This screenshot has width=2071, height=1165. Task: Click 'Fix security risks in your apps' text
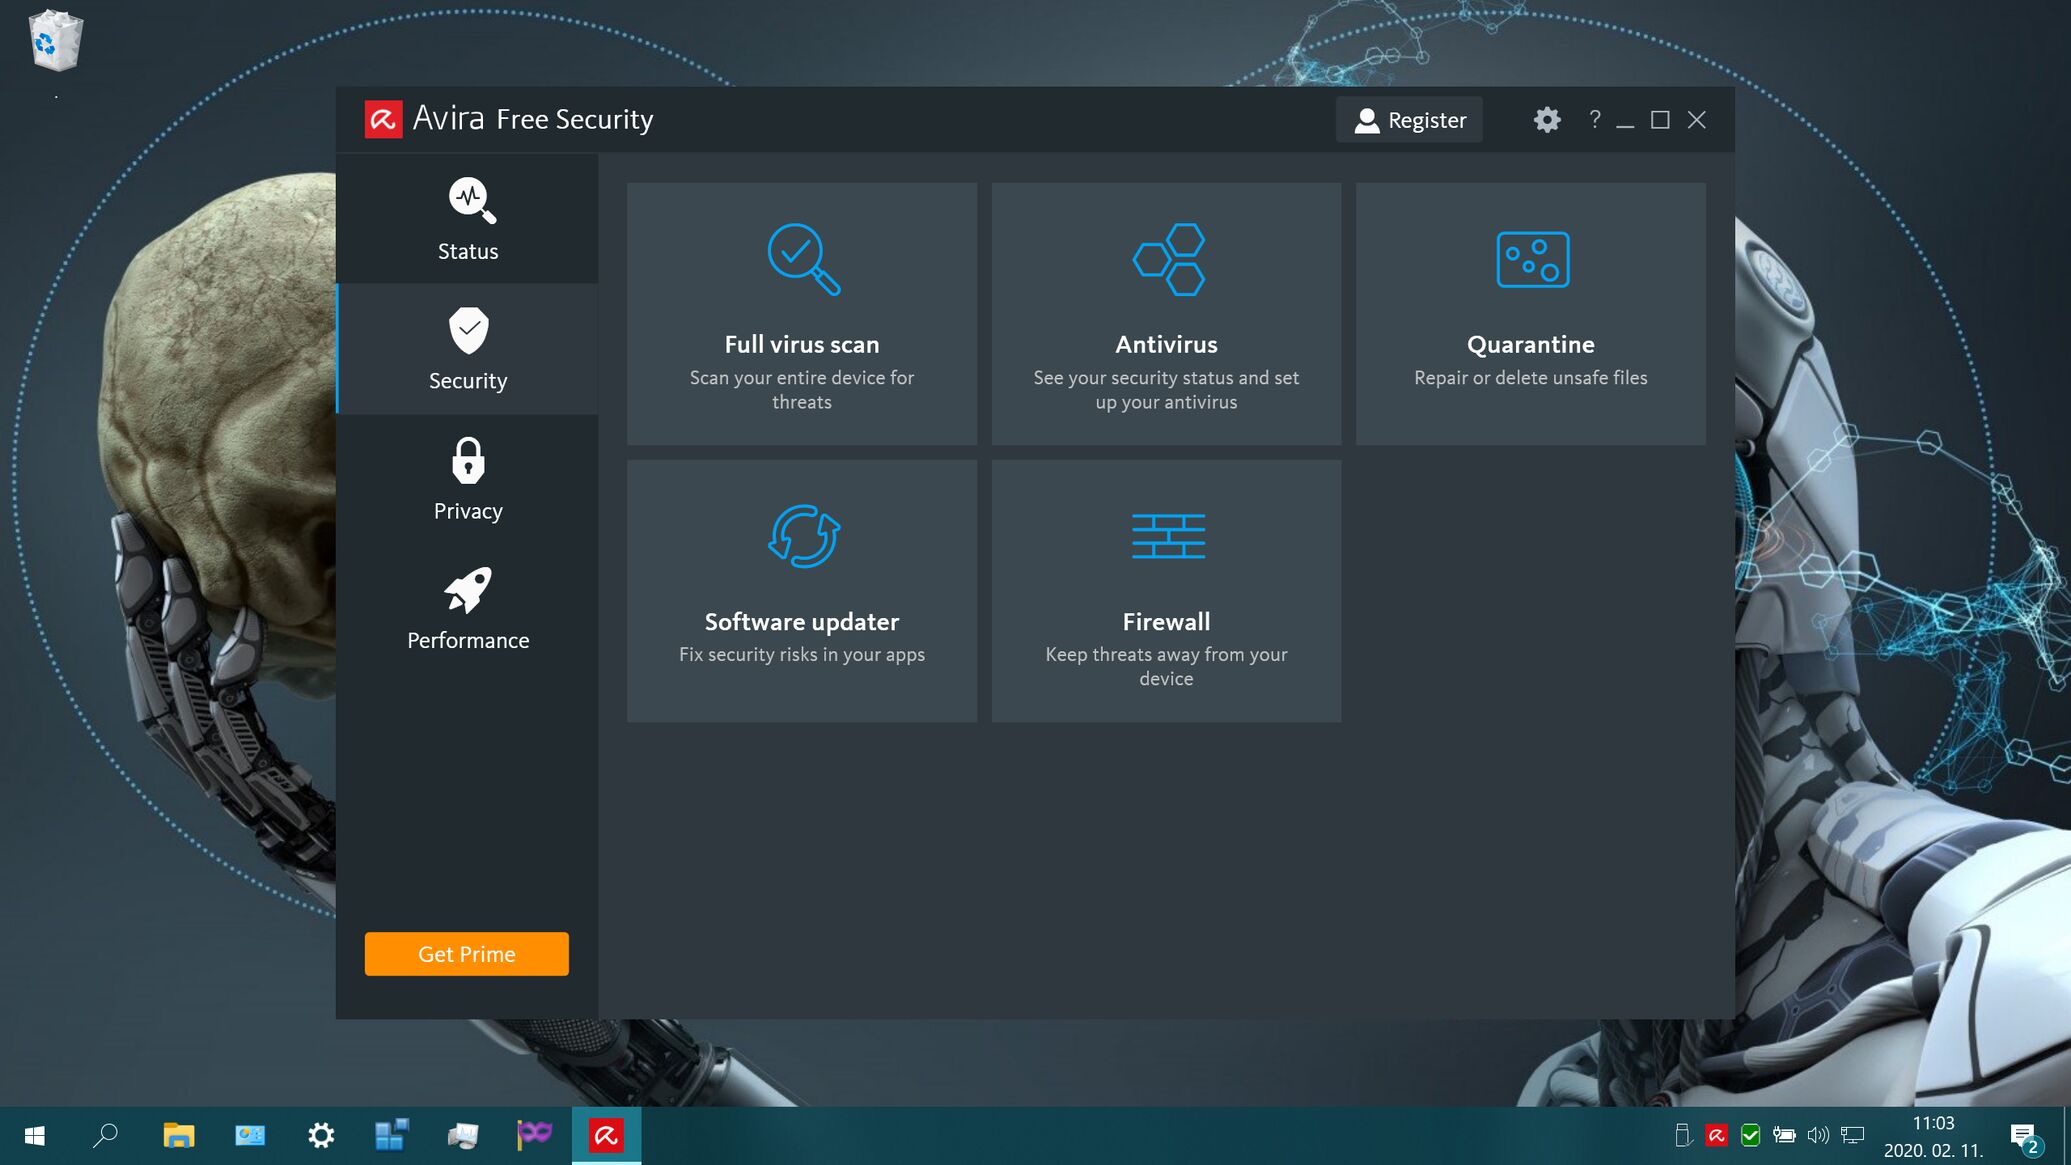point(802,655)
